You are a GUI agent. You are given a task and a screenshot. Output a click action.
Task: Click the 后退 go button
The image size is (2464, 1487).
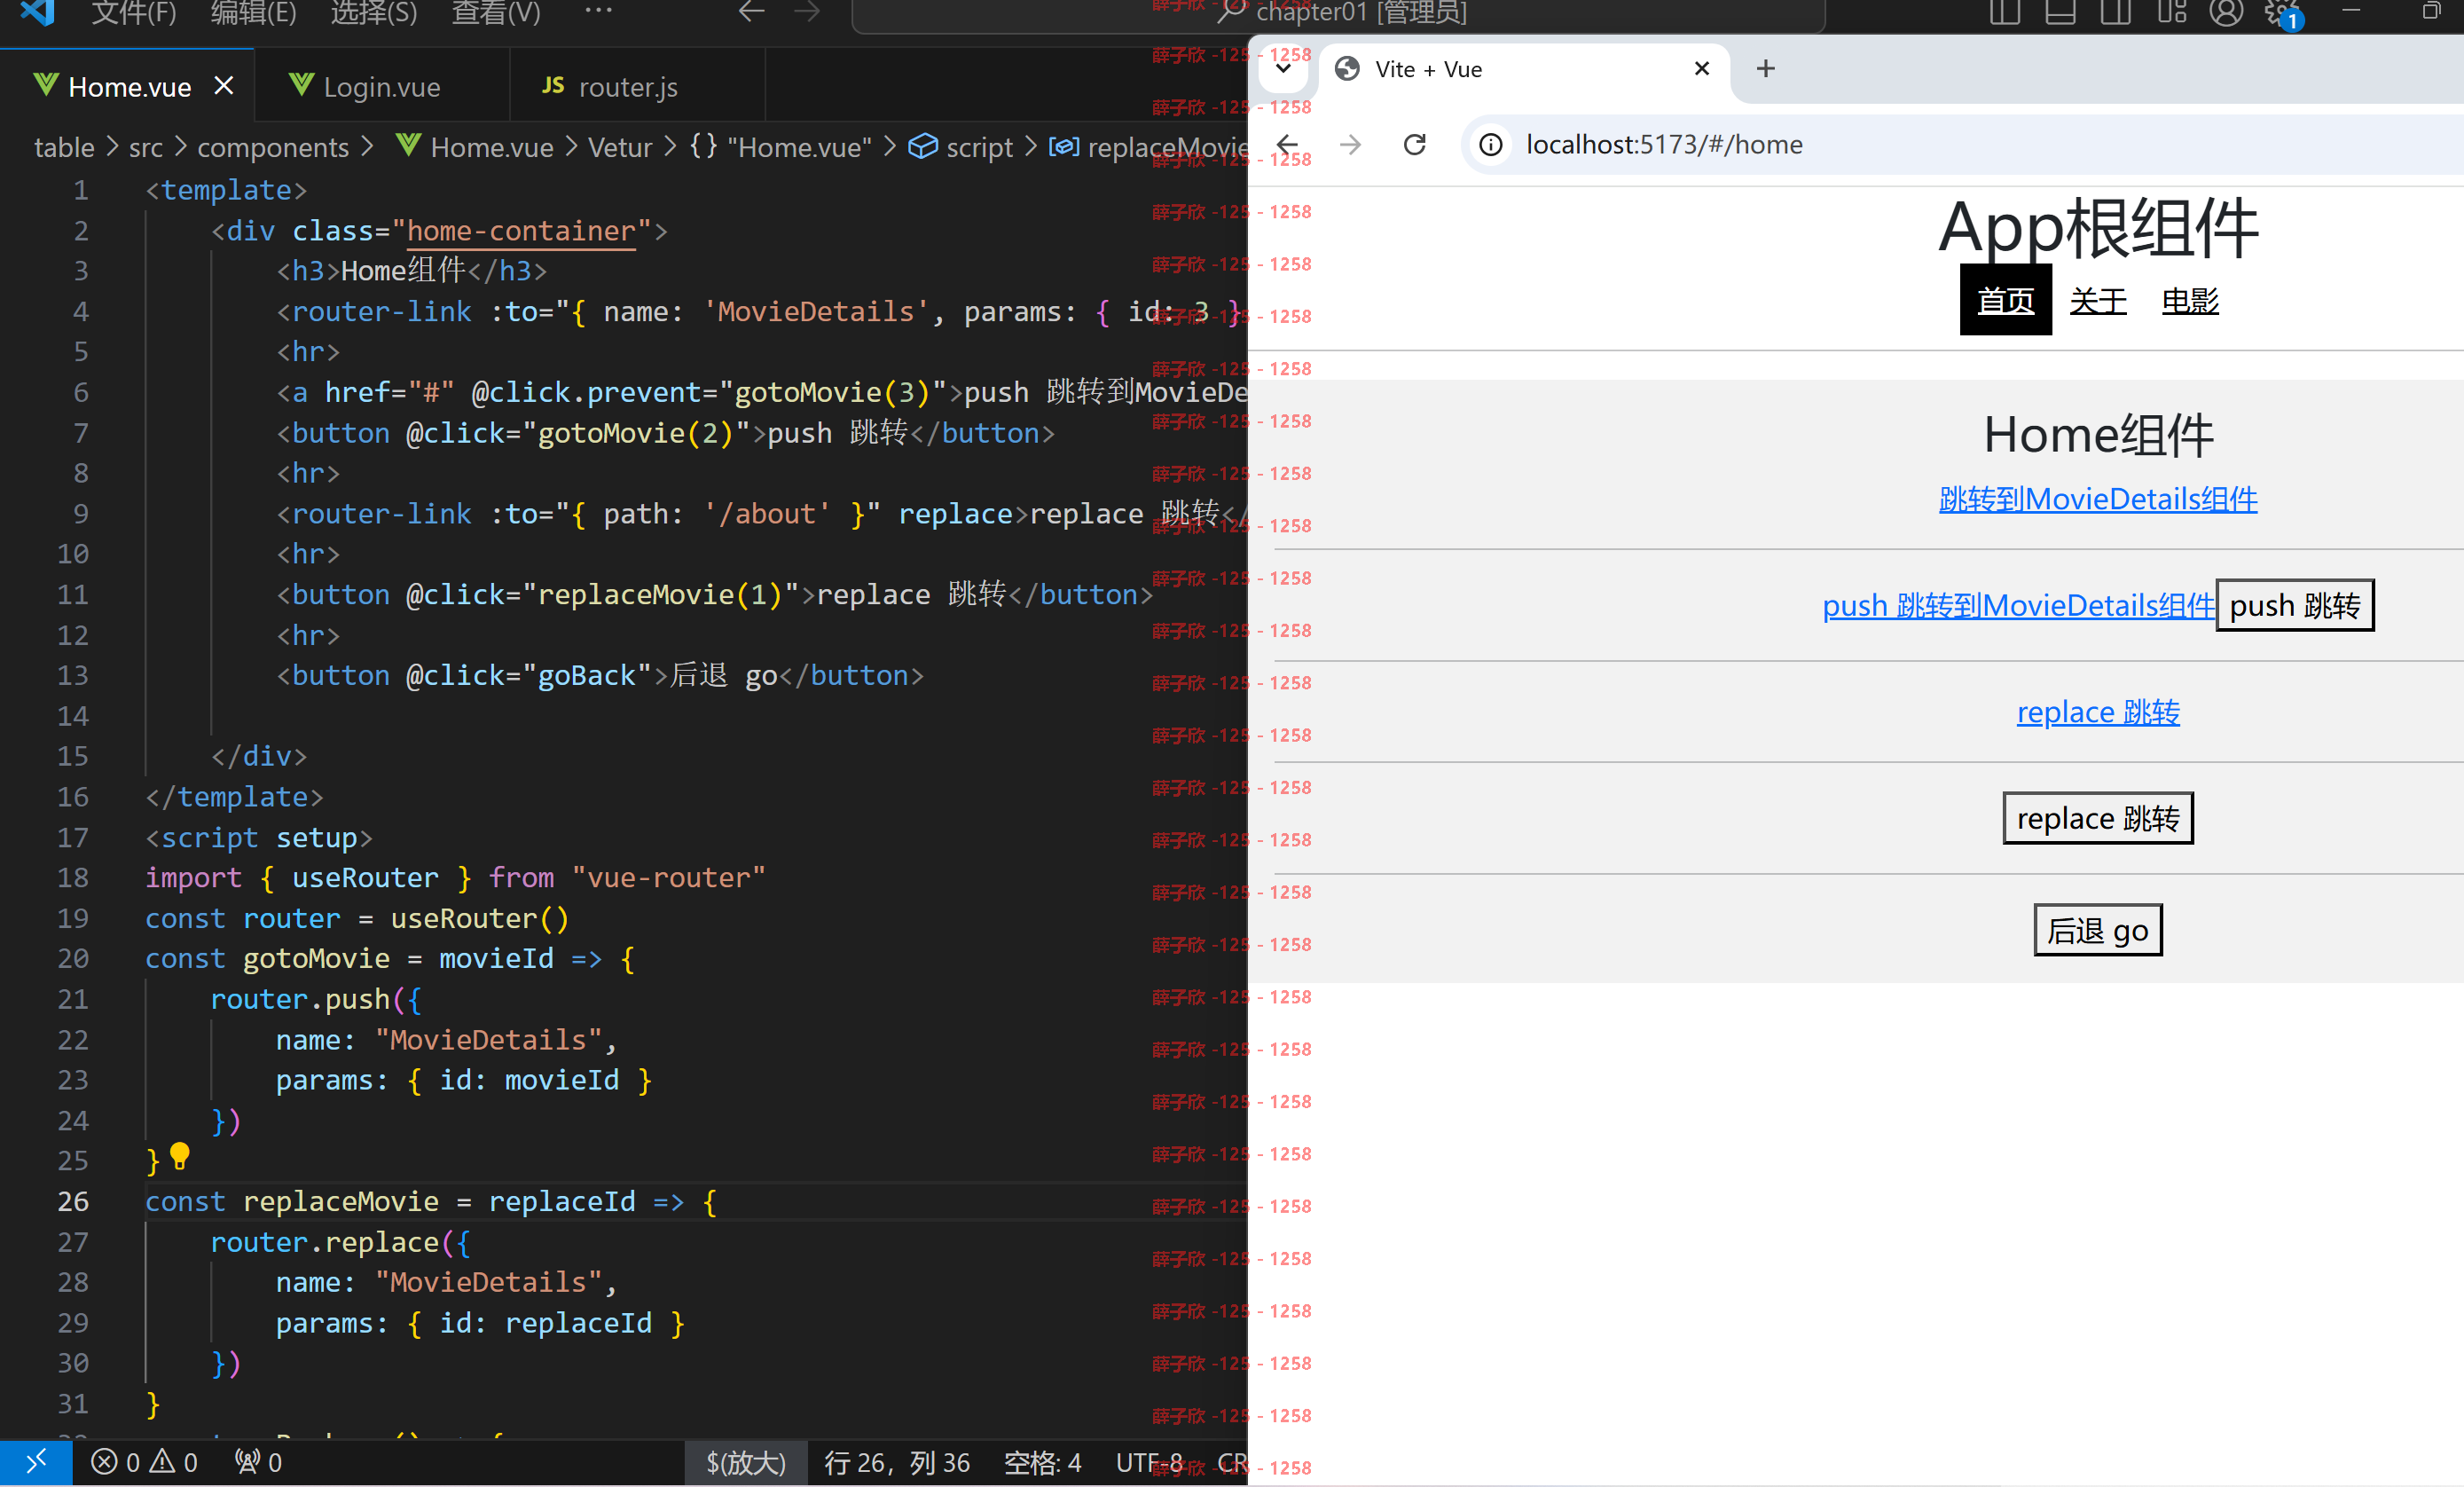pyautogui.click(x=2098, y=930)
